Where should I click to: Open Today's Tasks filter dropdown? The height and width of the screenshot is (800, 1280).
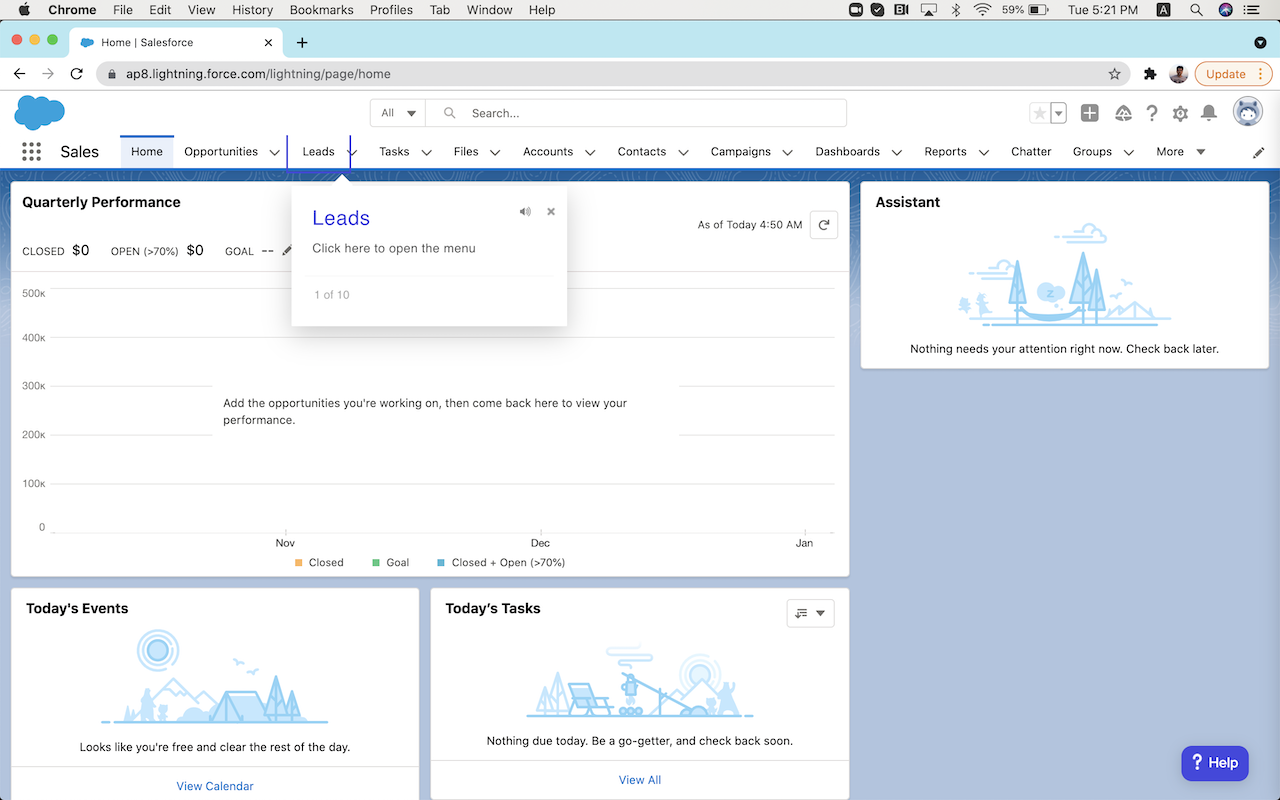[811, 613]
